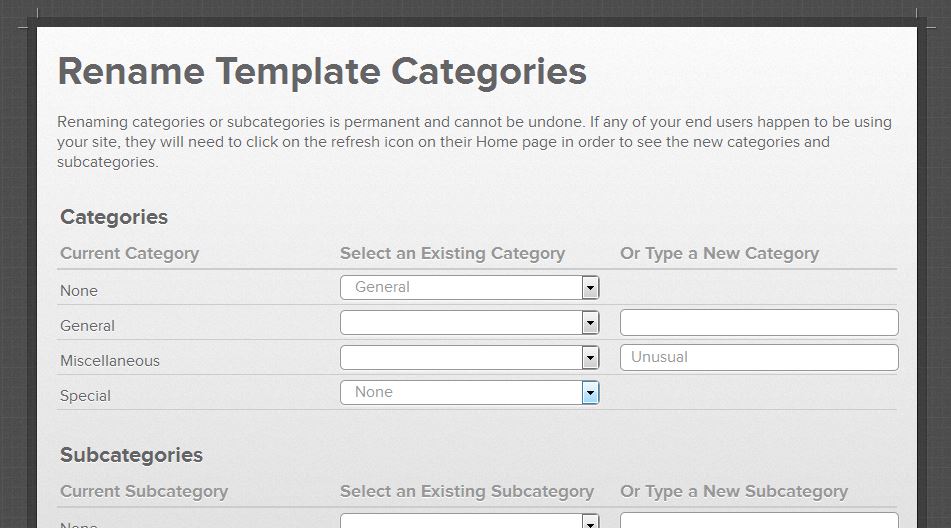951x528 pixels.
Task: Click the Subcategories section heading
Action: (x=131, y=455)
